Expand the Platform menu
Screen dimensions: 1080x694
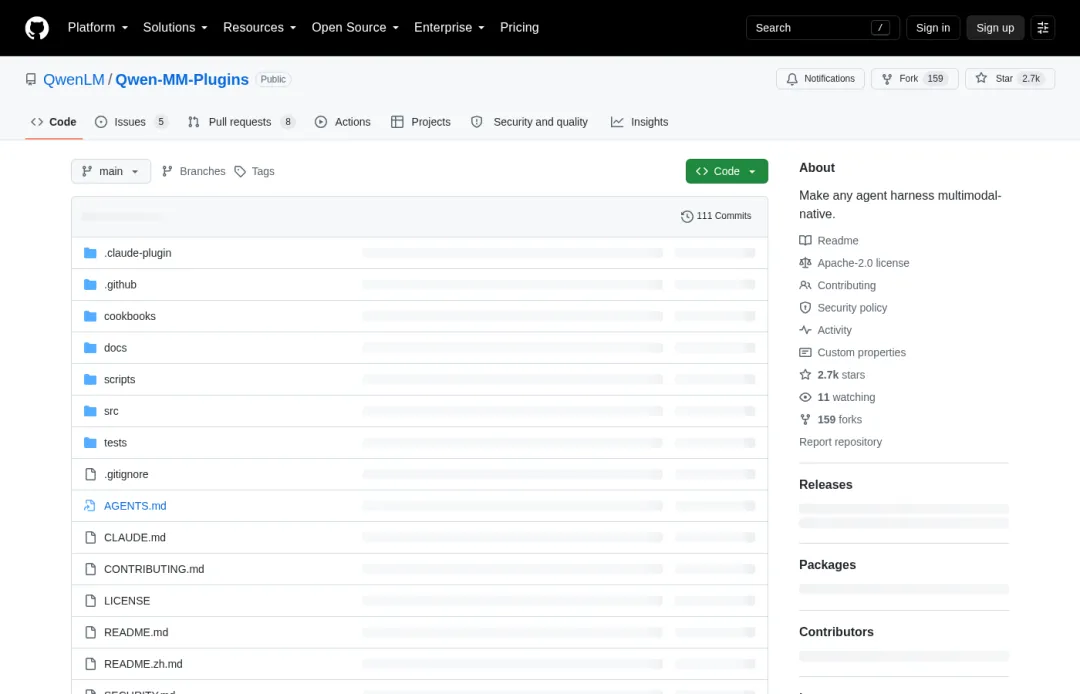click(x=98, y=28)
